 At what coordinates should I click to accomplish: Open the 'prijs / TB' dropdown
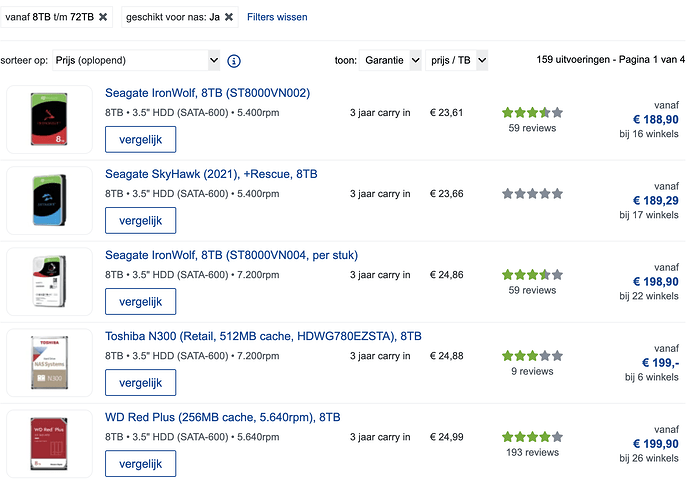[457, 61]
